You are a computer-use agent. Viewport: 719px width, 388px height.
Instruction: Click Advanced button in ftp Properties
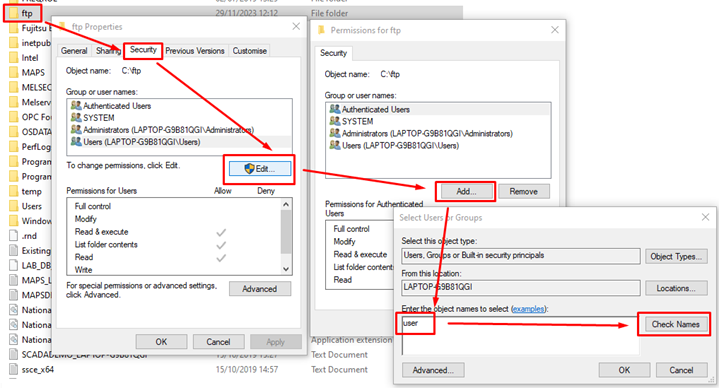tap(260, 289)
